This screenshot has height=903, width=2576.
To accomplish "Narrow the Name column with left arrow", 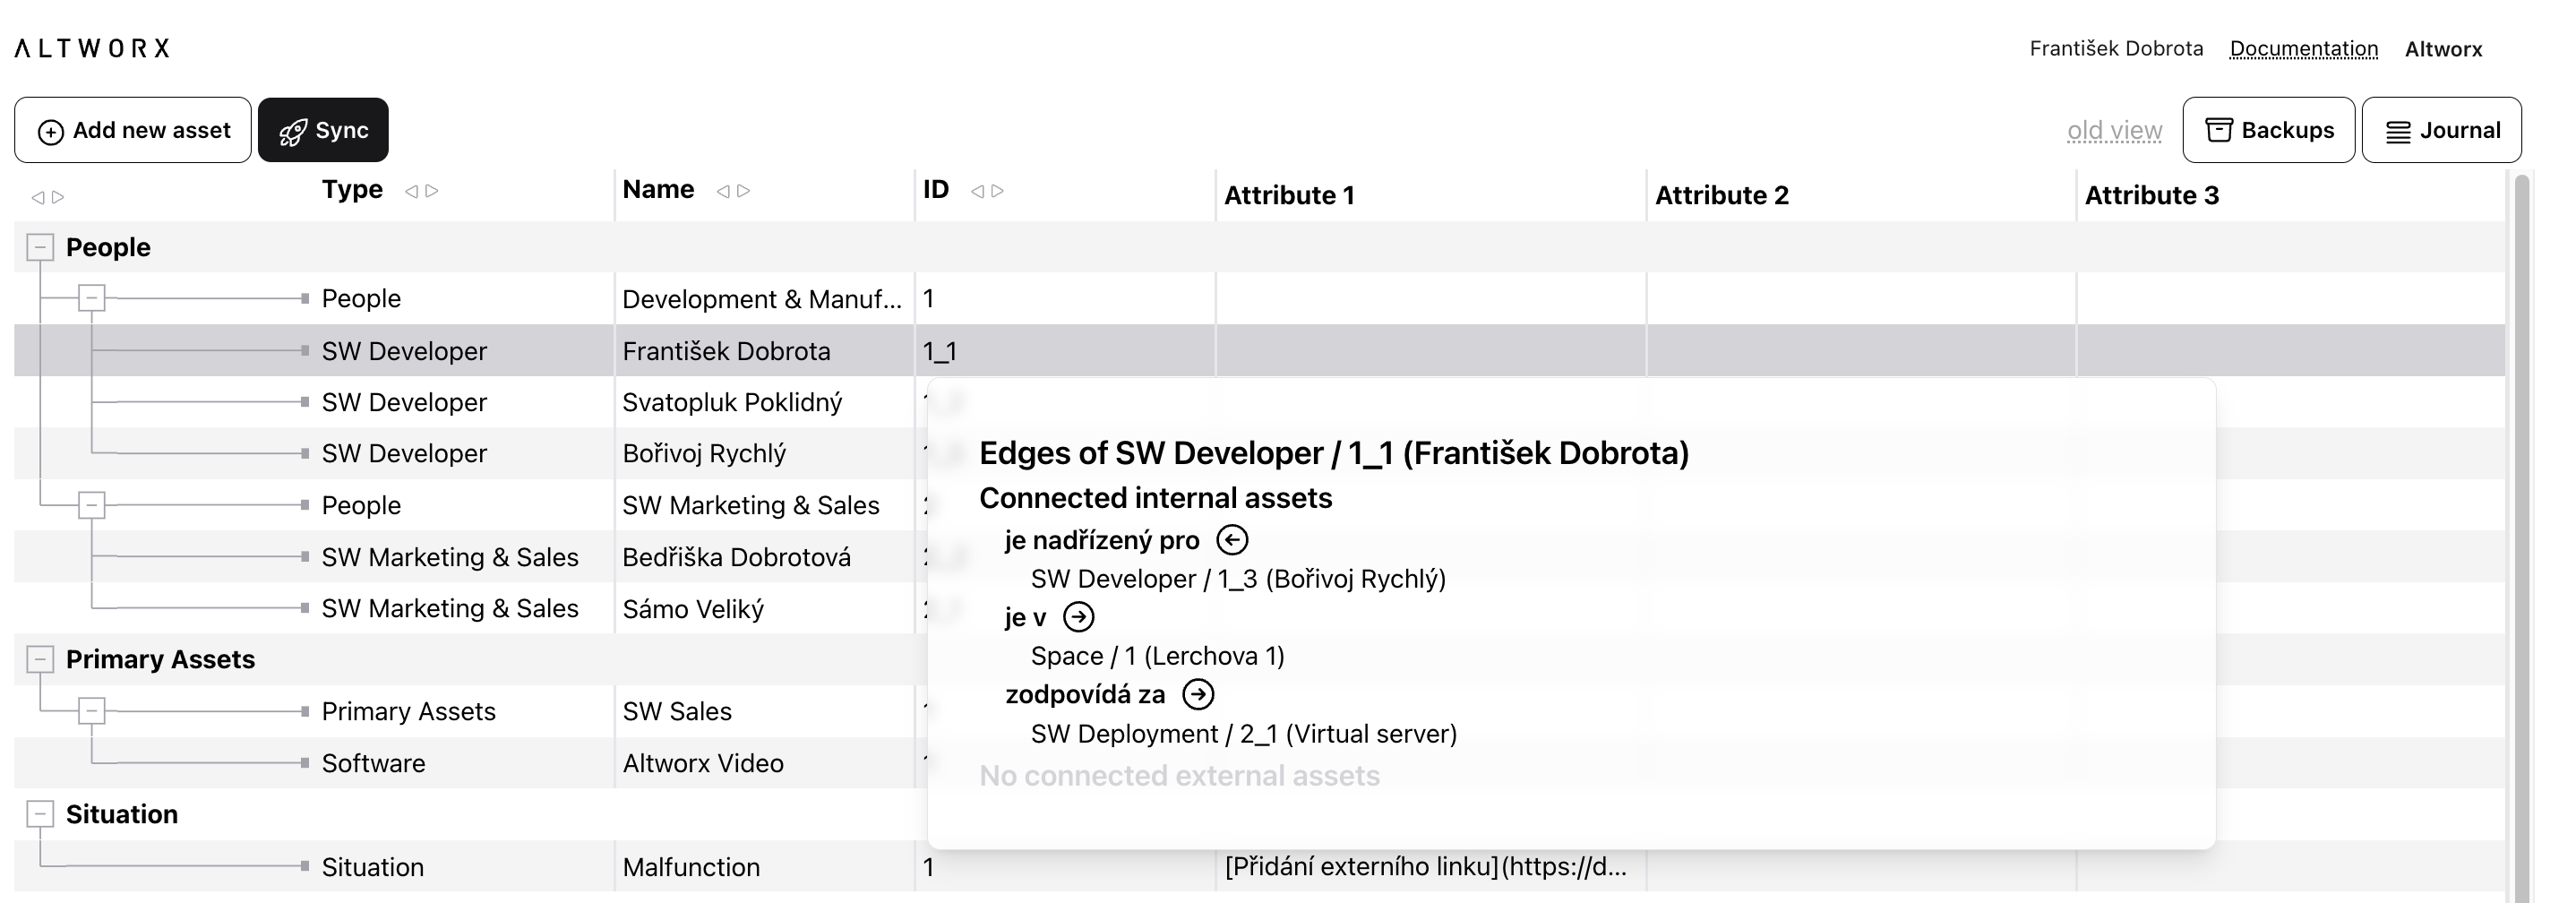I will tap(722, 191).
